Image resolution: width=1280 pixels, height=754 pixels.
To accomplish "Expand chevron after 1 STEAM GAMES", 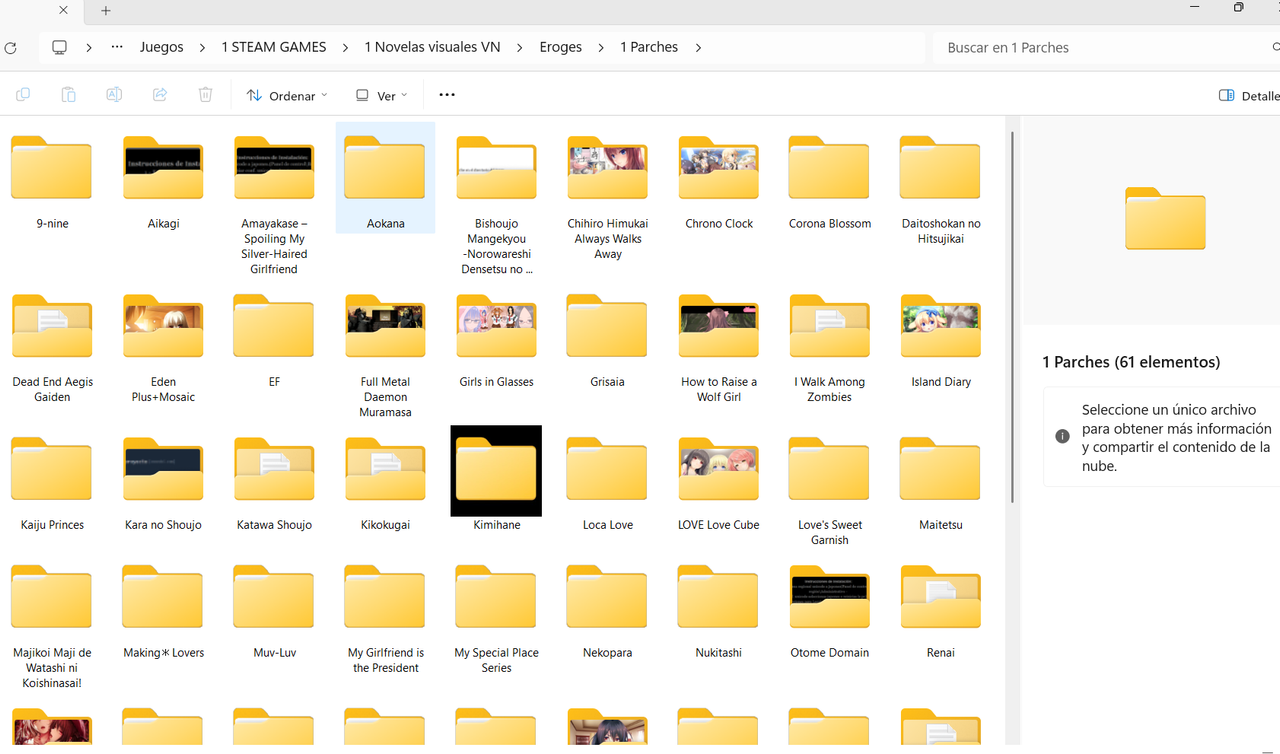I will click(x=345, y=47).
